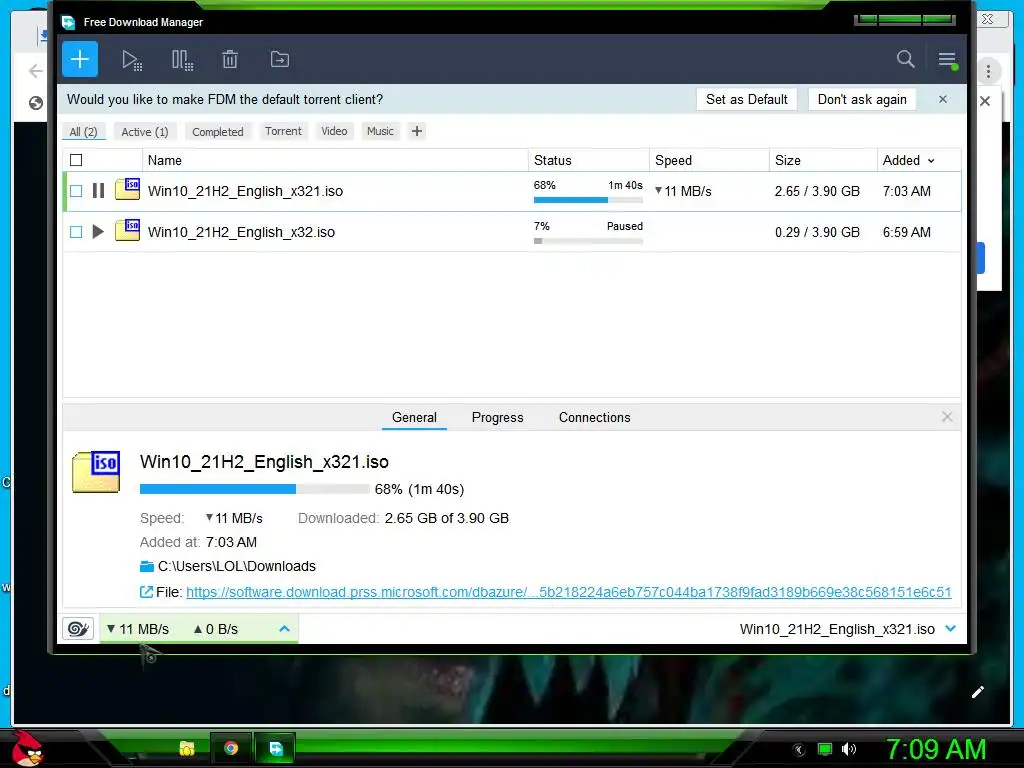
Task: Check the Win10_21H2_English_x32.iso row checkbox
Action: point(76,232)
